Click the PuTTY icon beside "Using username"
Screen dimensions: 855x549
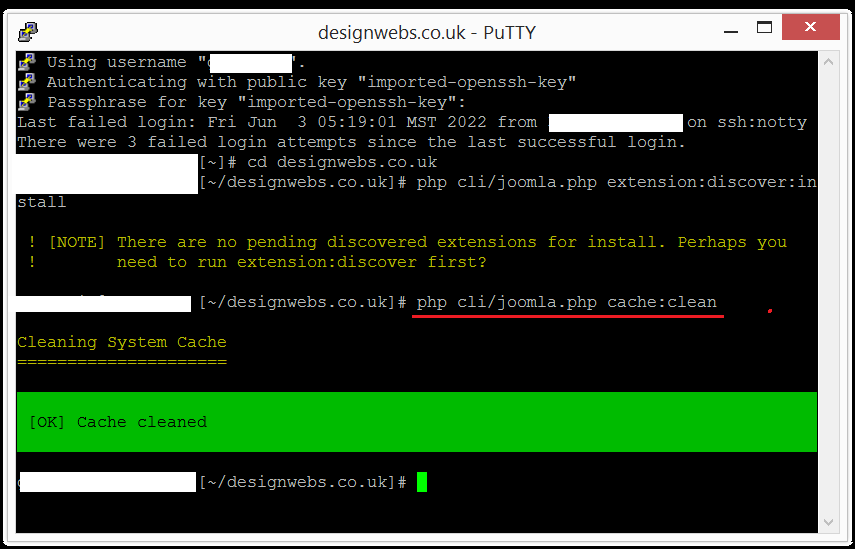pyautogui.click(x=27, y=63)
